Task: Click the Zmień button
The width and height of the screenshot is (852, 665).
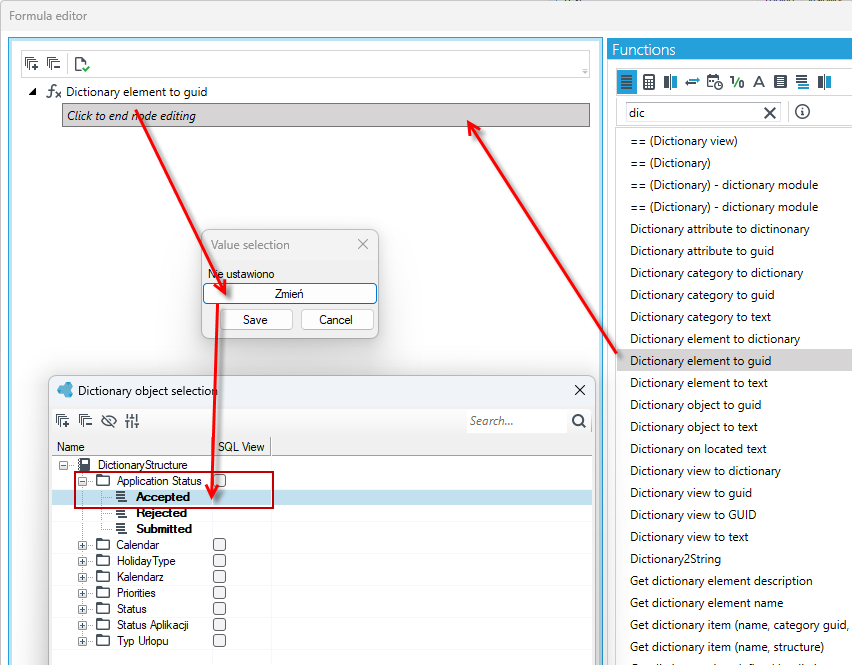Action: pos(290,294)
